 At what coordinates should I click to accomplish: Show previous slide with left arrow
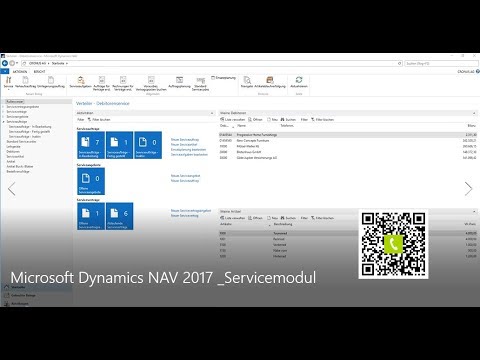pos(12,189)
